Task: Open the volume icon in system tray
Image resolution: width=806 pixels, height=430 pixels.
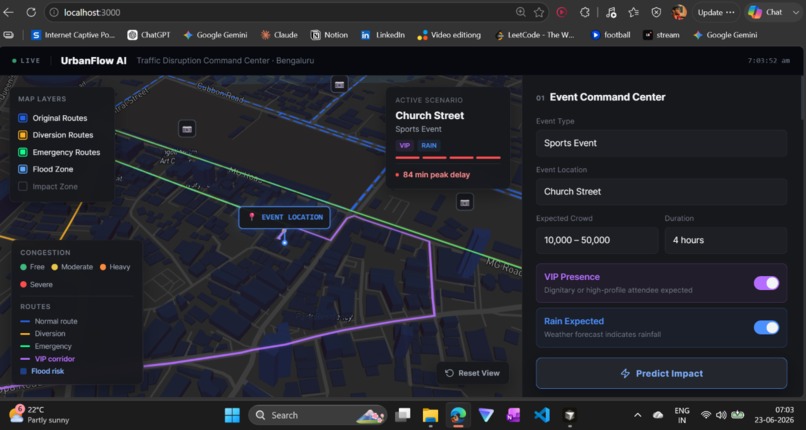Action: tap(721, 415)
